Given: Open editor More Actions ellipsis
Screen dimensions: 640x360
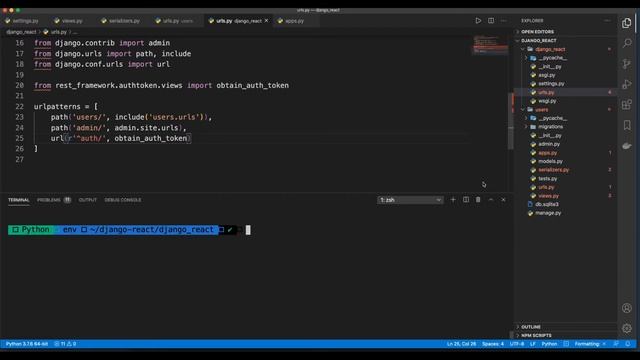Looking at the screenshot, I should coord(503,20).
